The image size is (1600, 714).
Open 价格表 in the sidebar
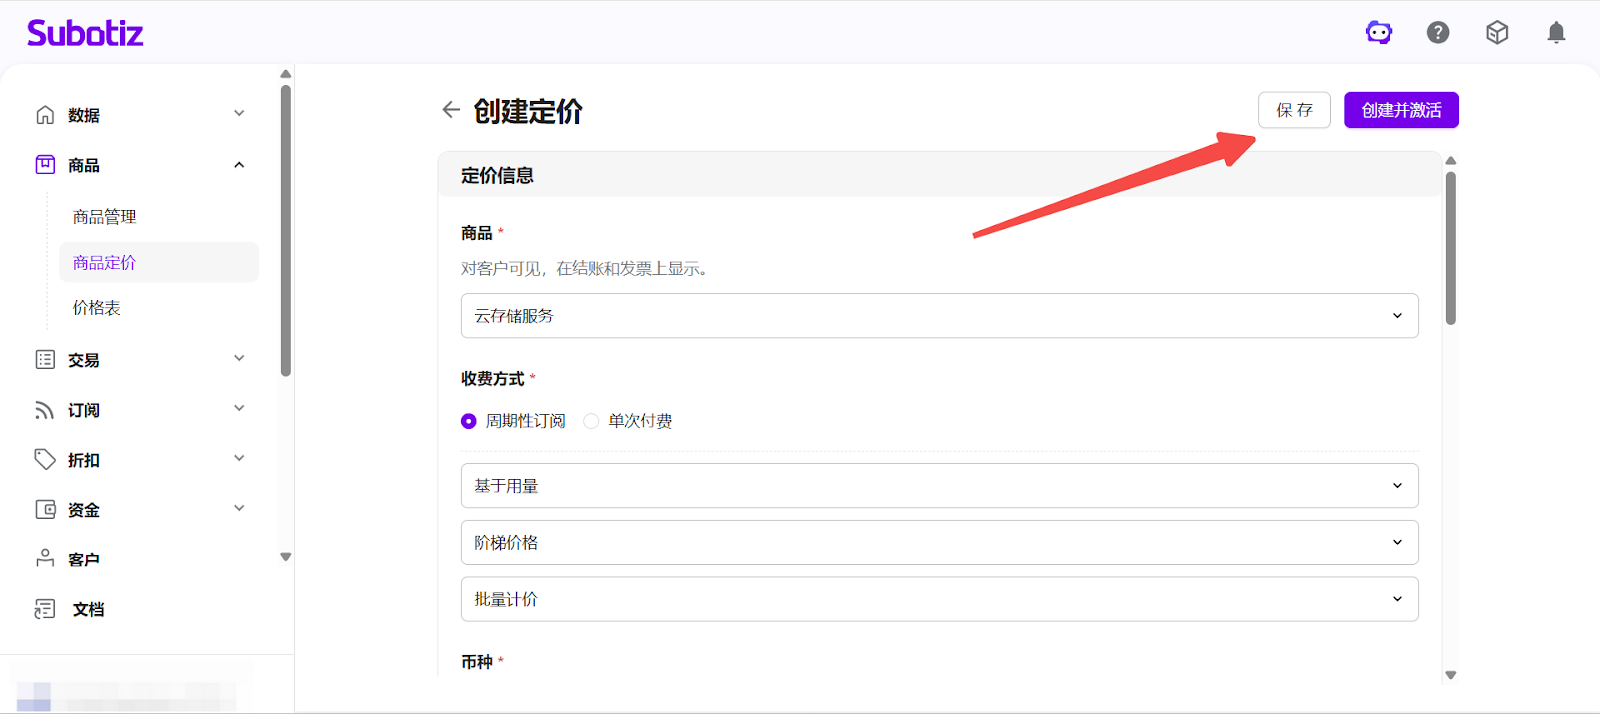[x=97, y=308]
